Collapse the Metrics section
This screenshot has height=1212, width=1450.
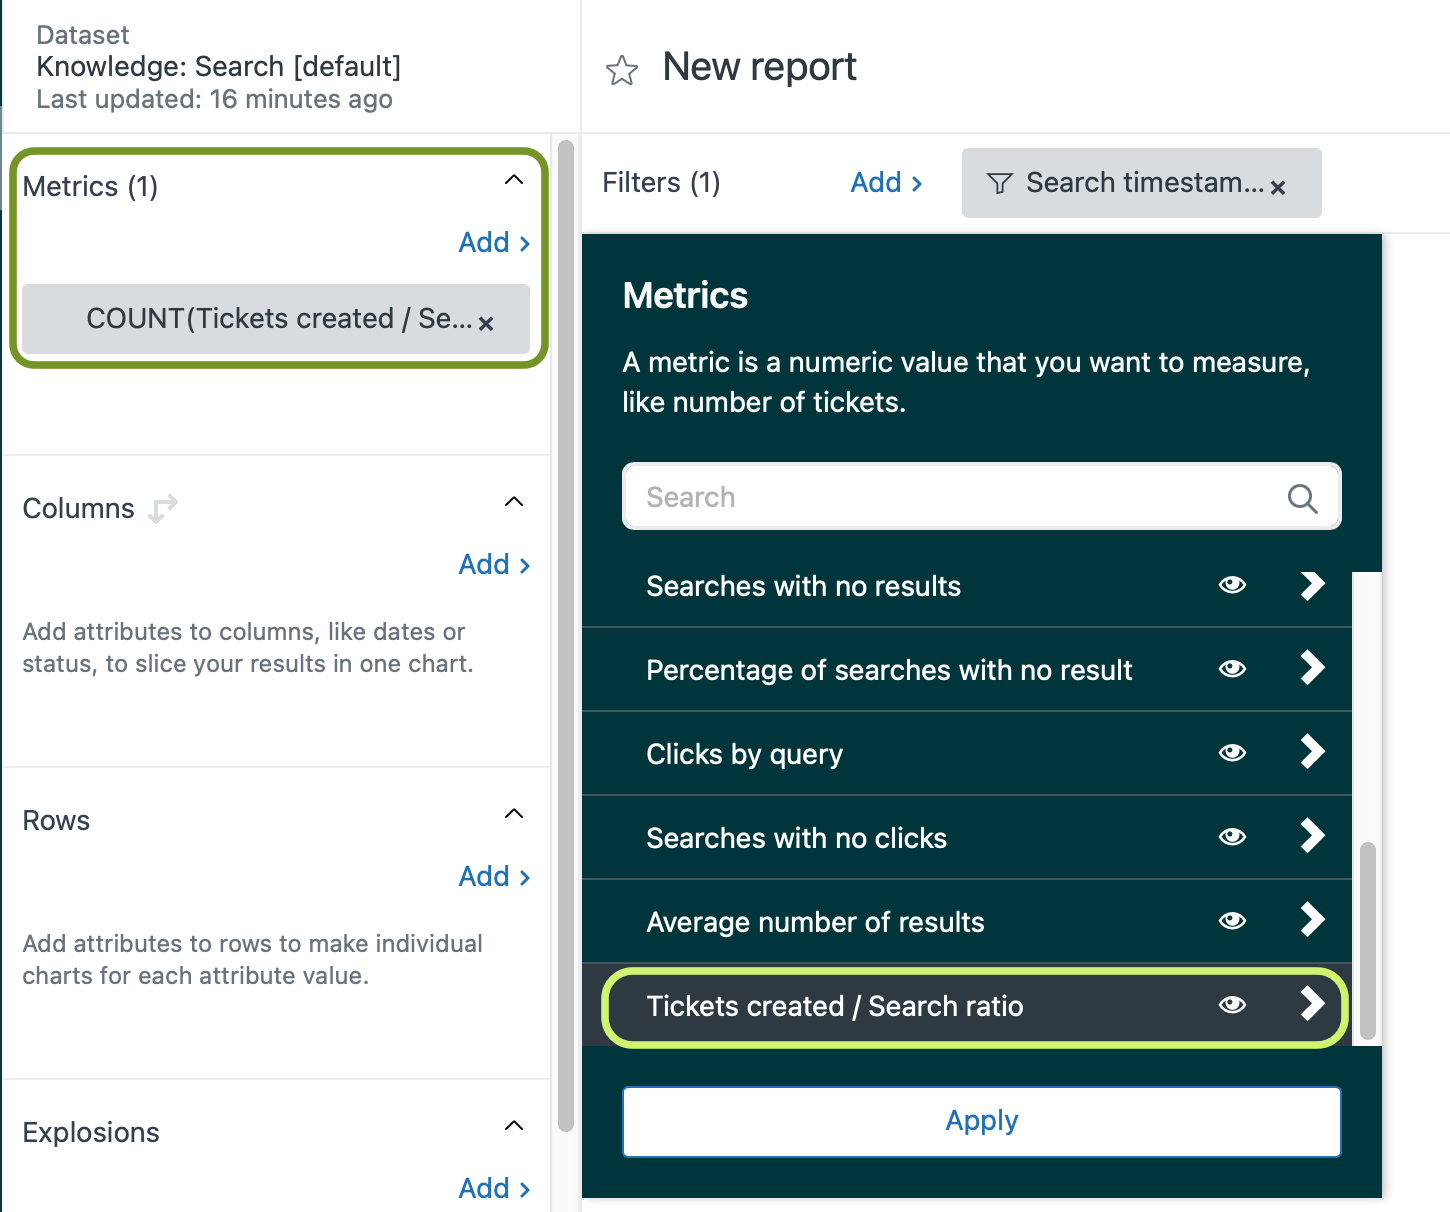[514, 180]
